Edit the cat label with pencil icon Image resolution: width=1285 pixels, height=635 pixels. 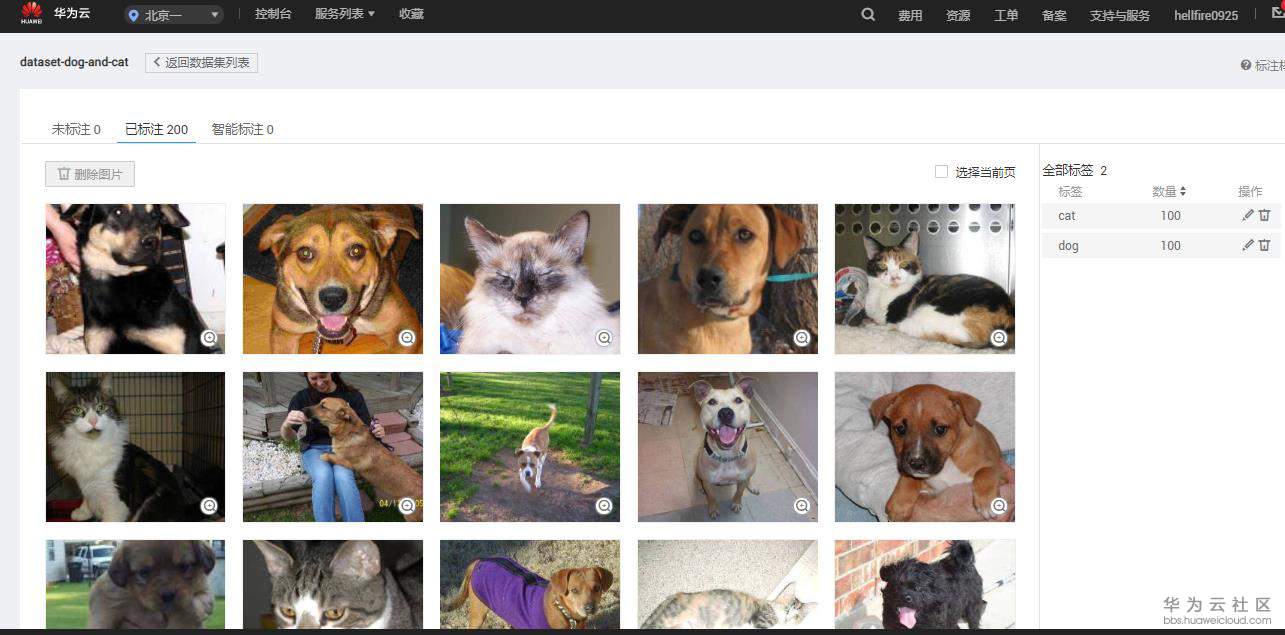point(1247,215)
